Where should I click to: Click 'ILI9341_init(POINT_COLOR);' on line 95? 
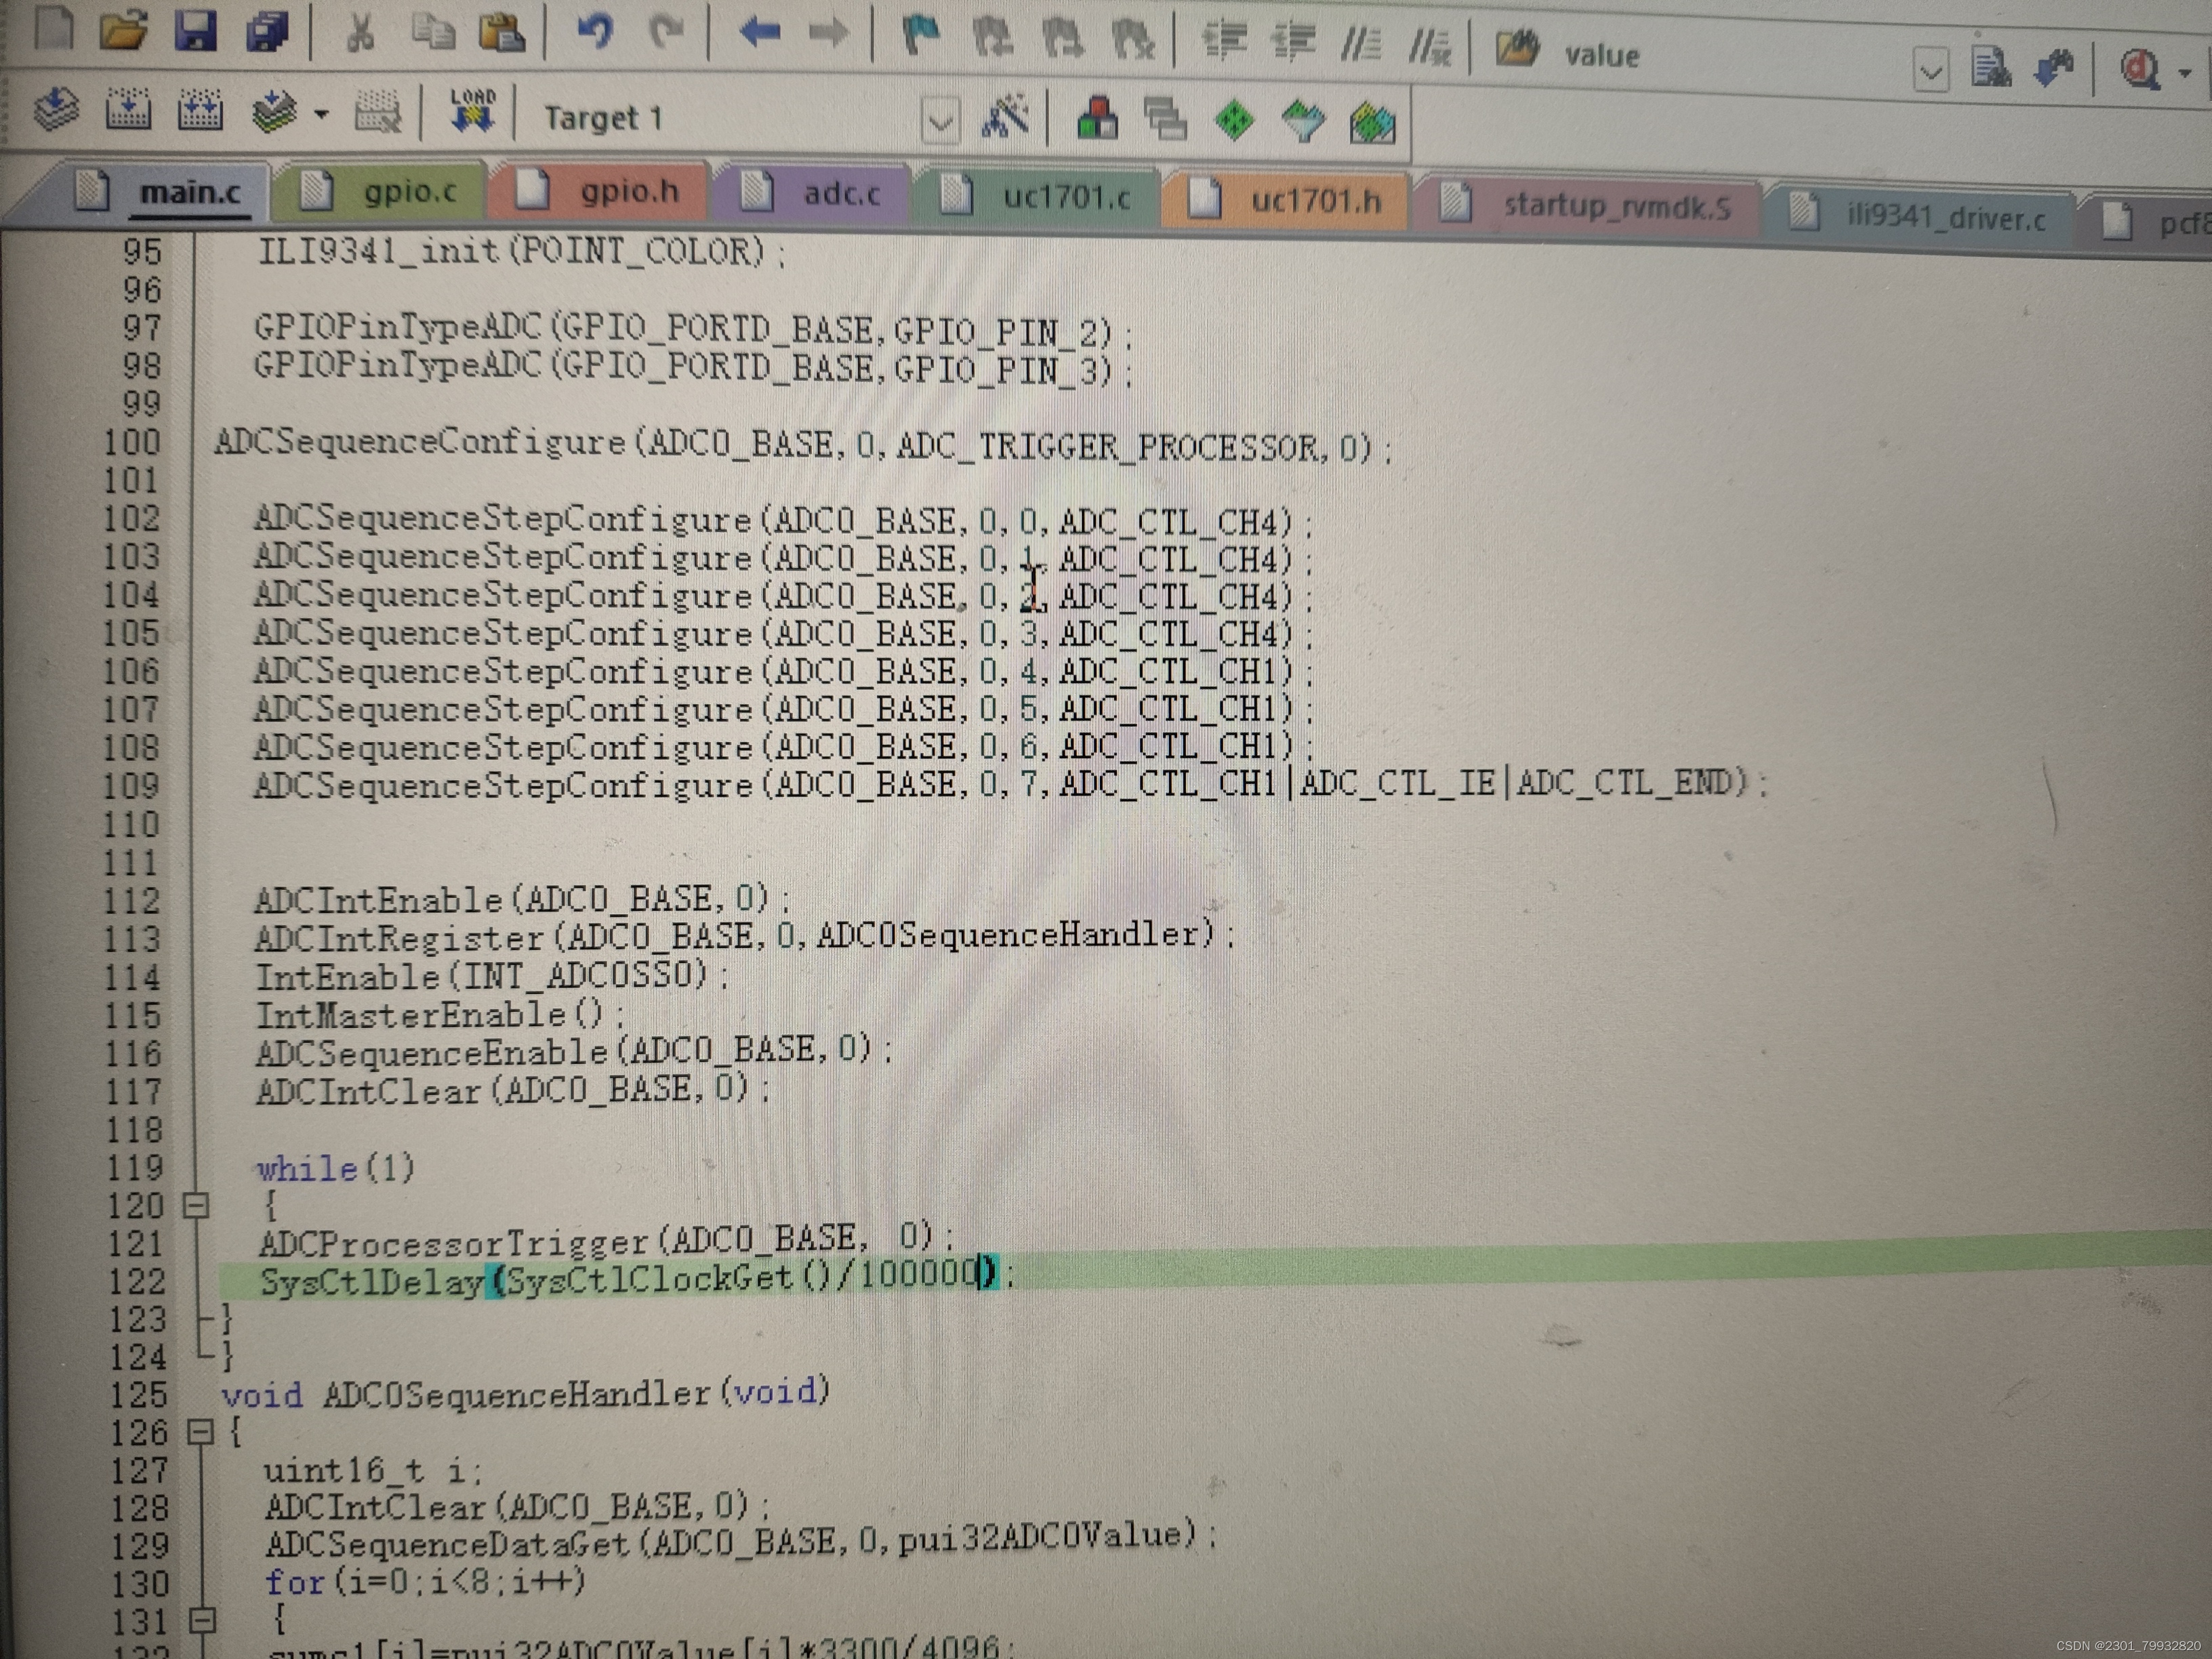pyautogui.click(x=522, y=250)
